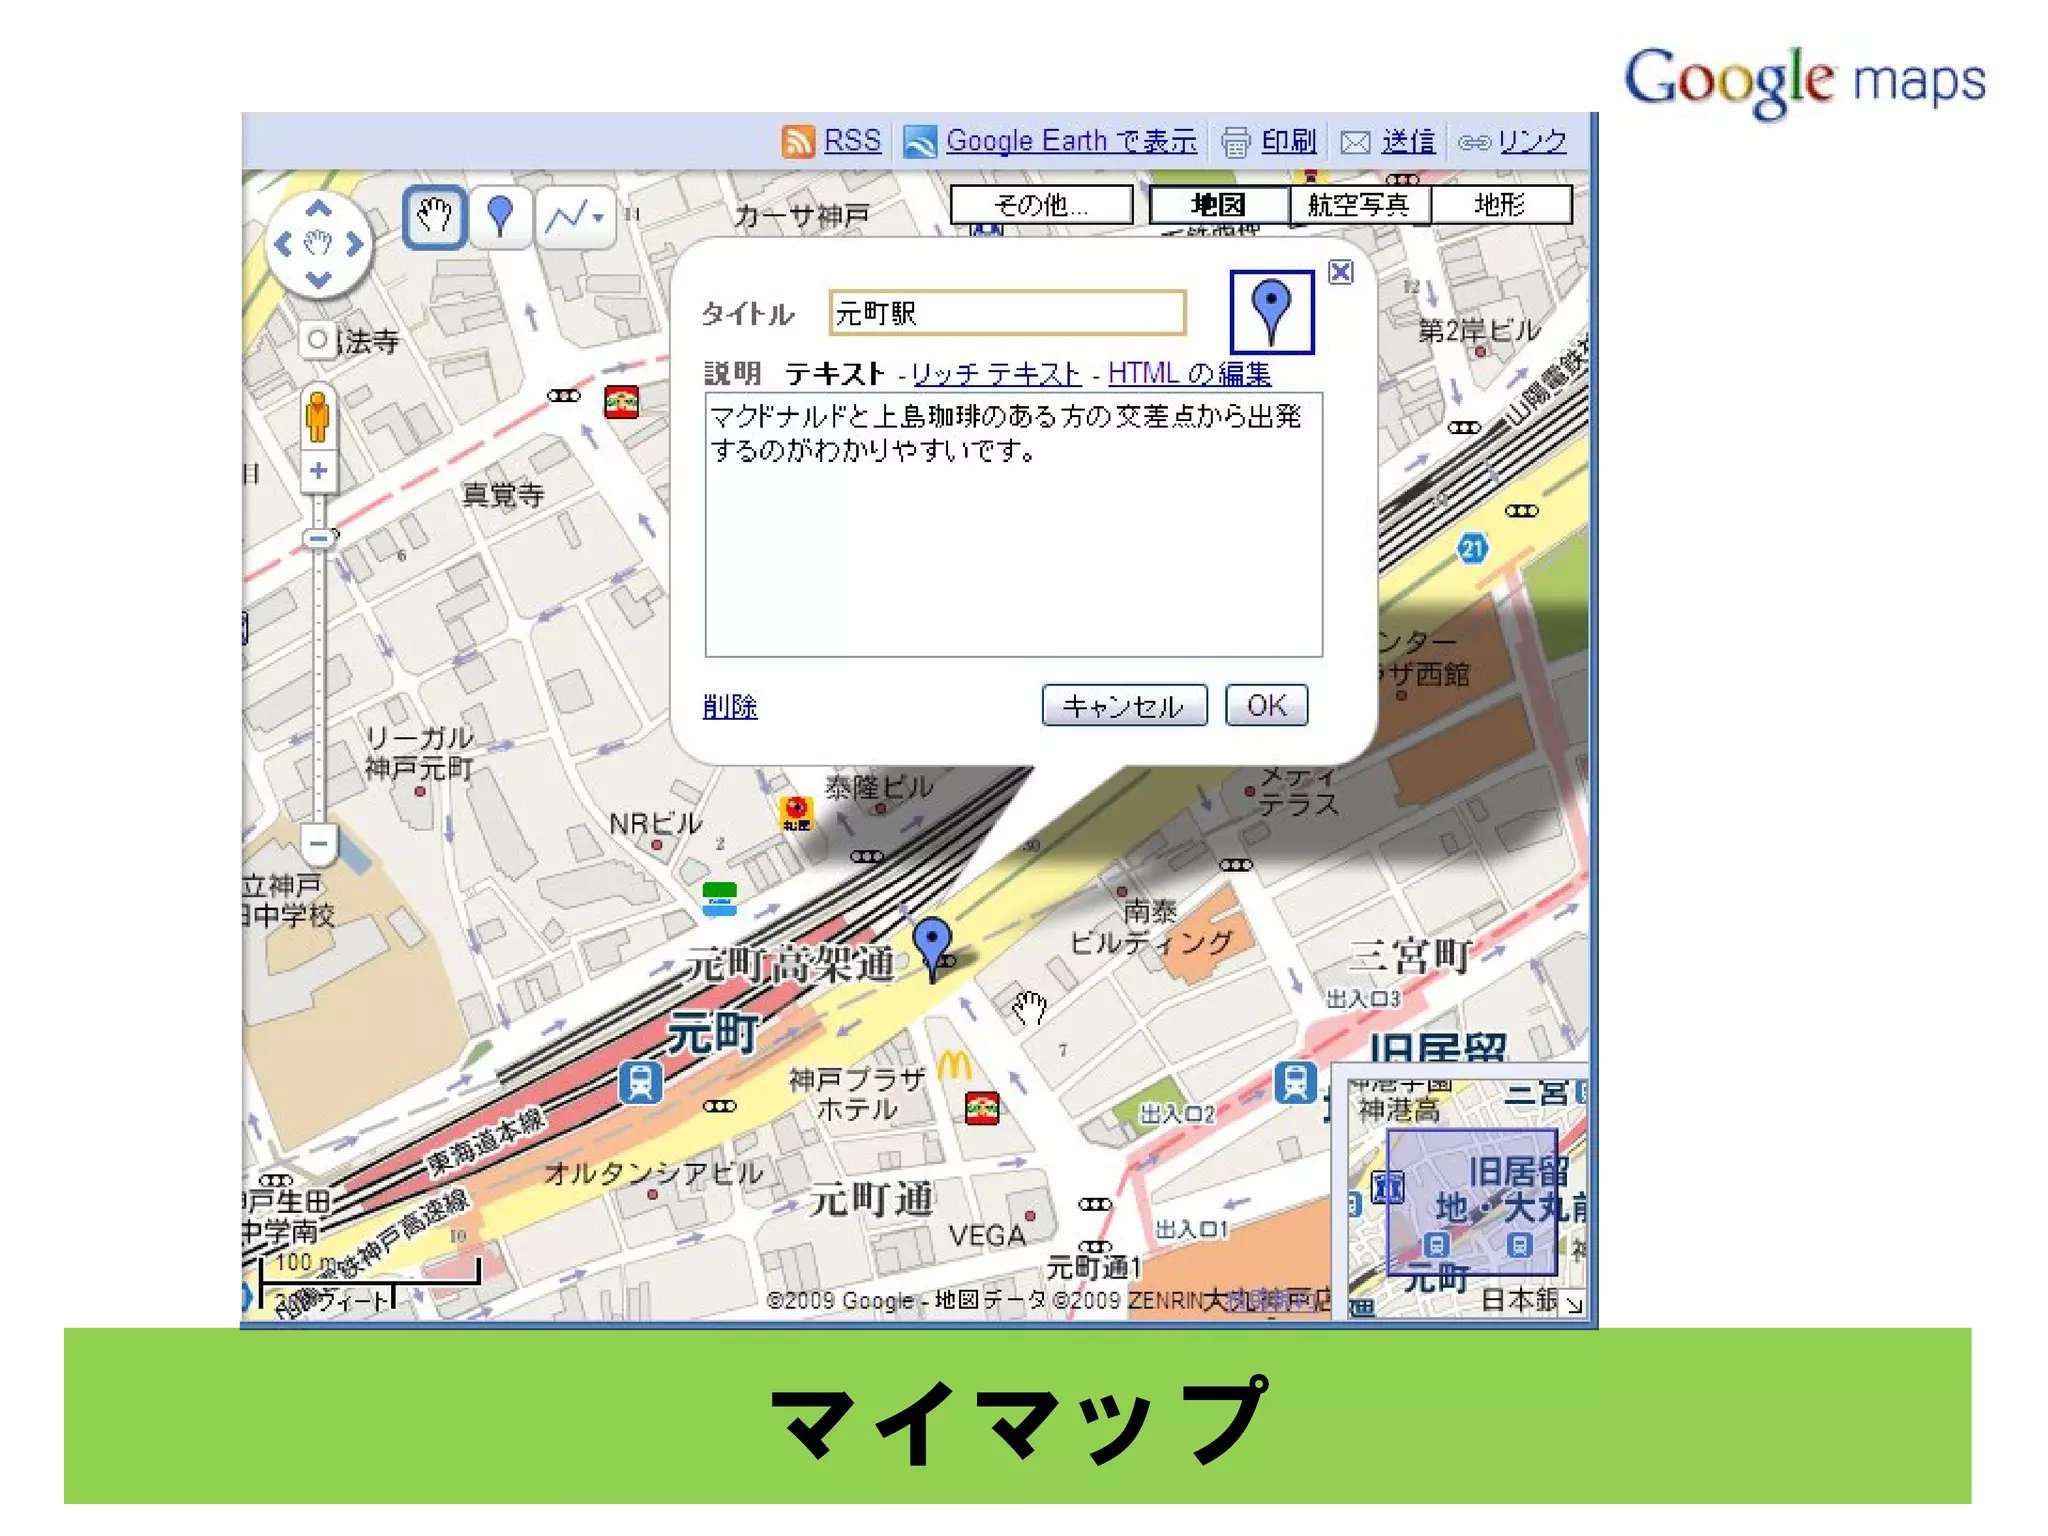Click the printer icon
The width and height of the screenshot is (2048, 1536).
click(x=1236, y=142)
